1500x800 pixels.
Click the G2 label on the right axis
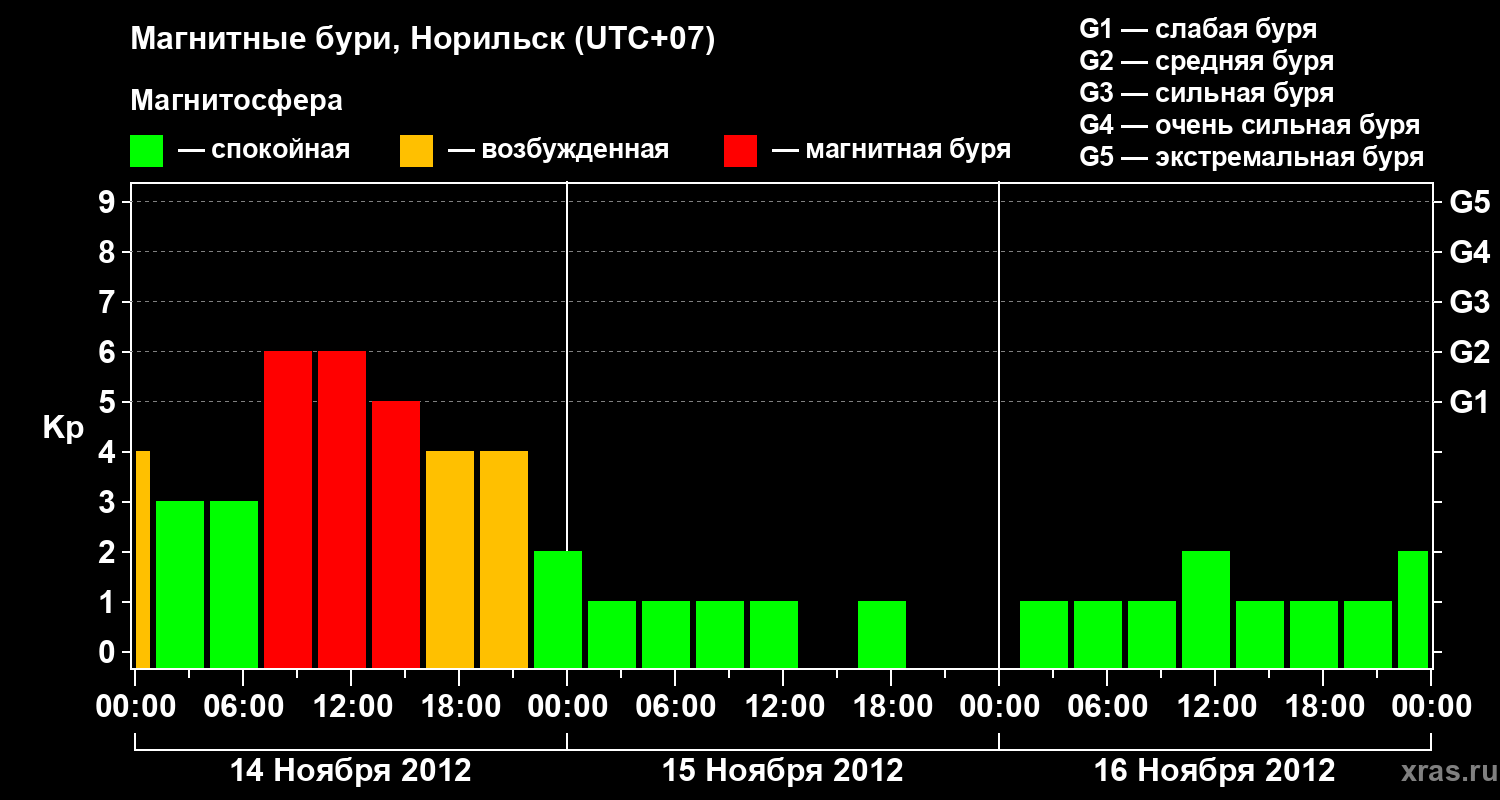click(x=1469, y=352)
